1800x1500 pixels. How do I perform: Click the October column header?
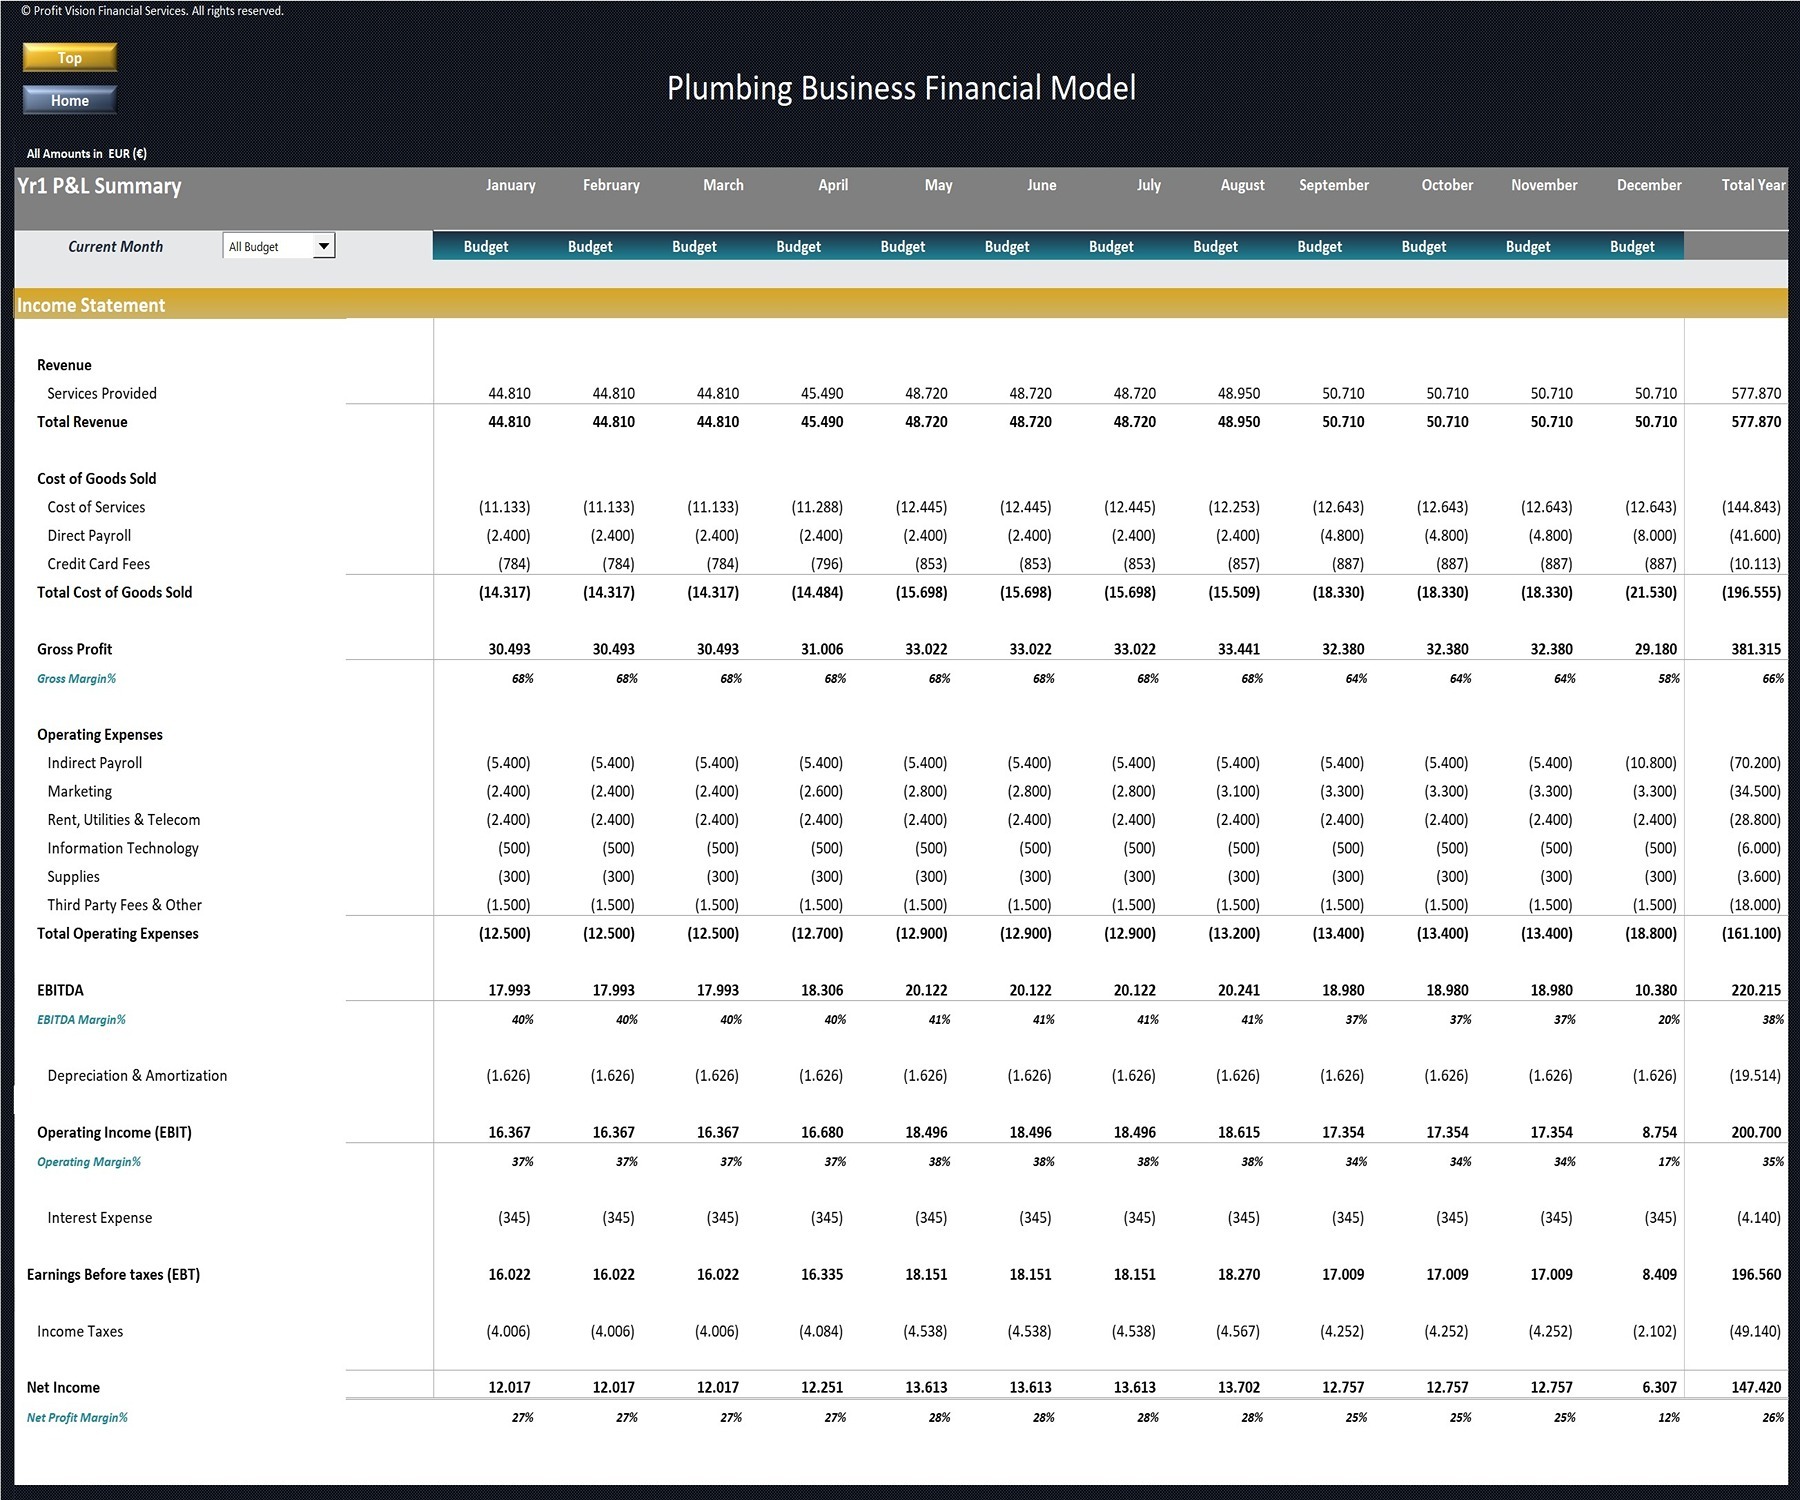[x=1447, y=185]
